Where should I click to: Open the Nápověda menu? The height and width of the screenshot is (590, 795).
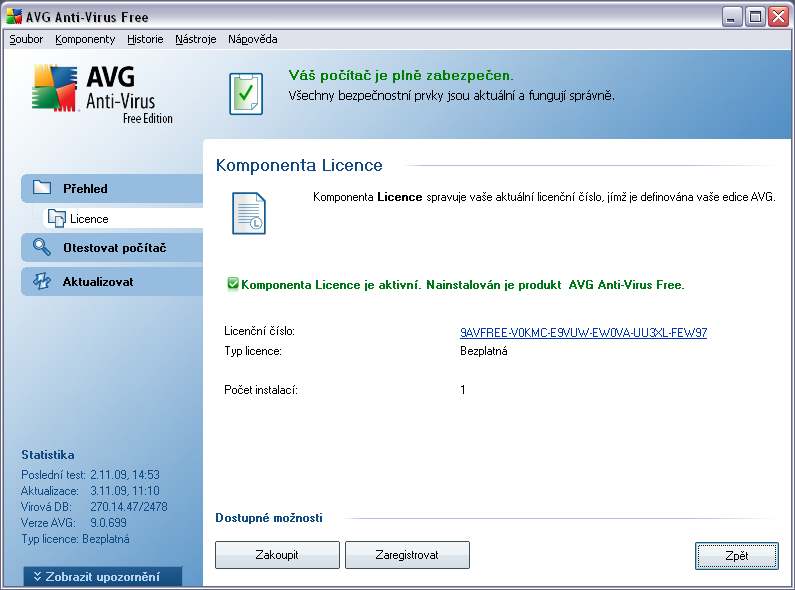pyautogui.click(x=252, y=39)
